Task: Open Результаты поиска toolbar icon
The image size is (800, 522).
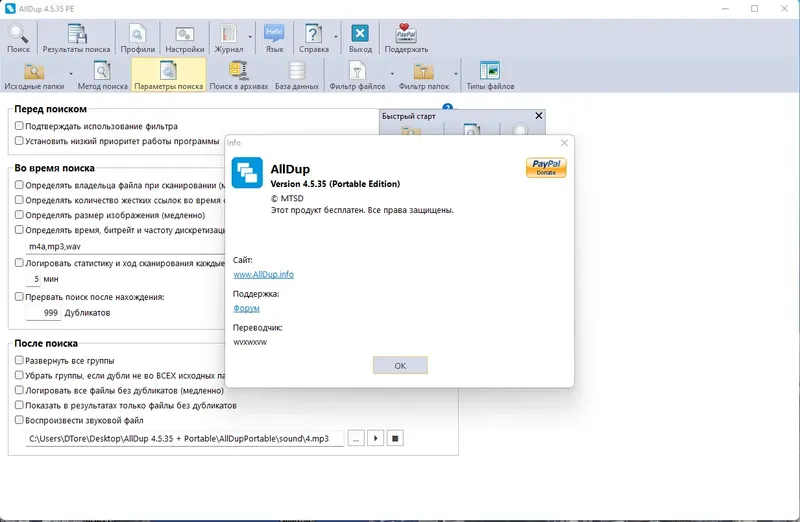Action: (x=77, y=38)
